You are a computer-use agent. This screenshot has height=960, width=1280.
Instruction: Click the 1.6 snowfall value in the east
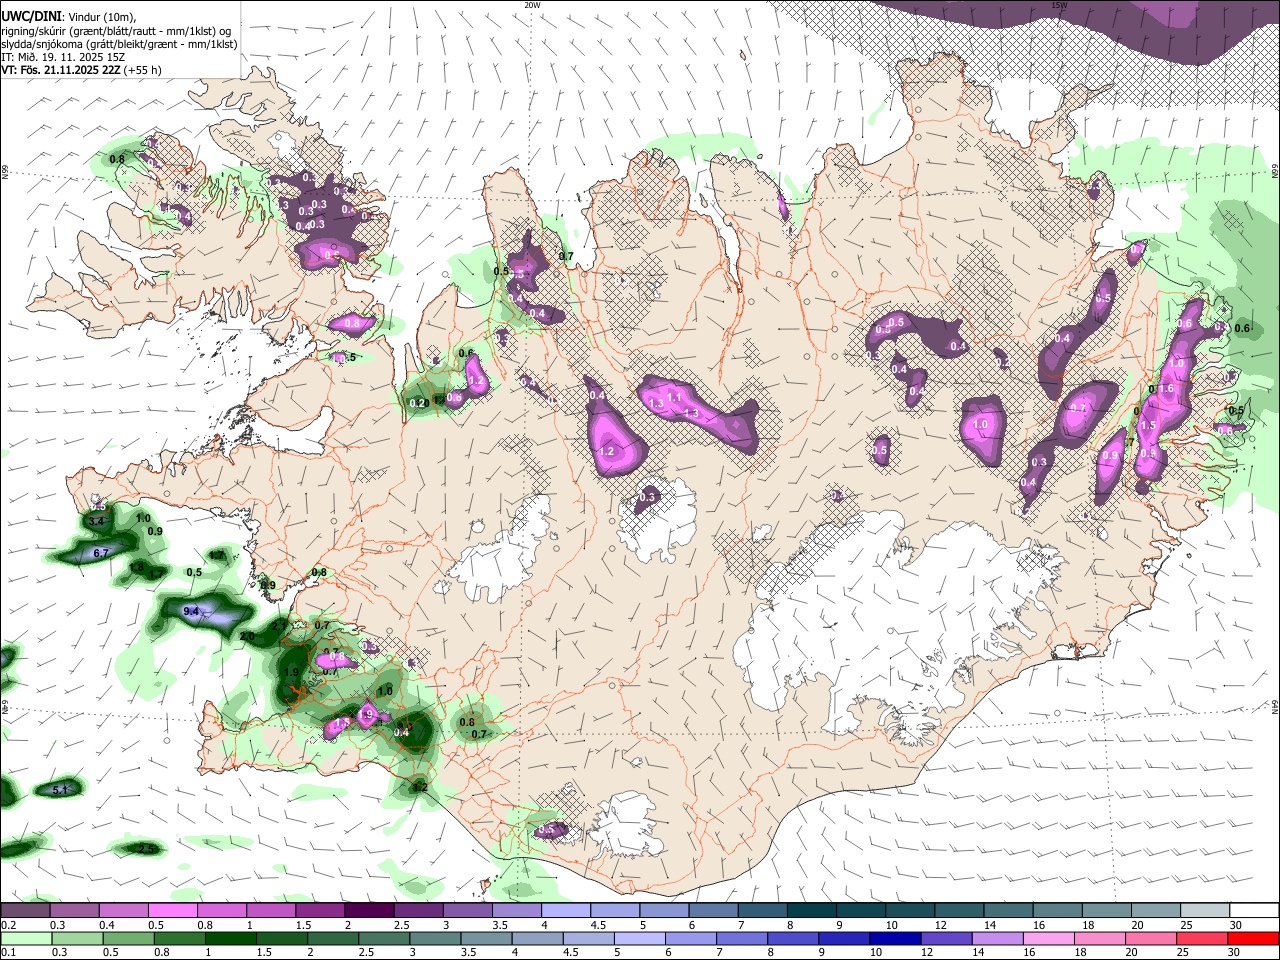point(1165,388)
